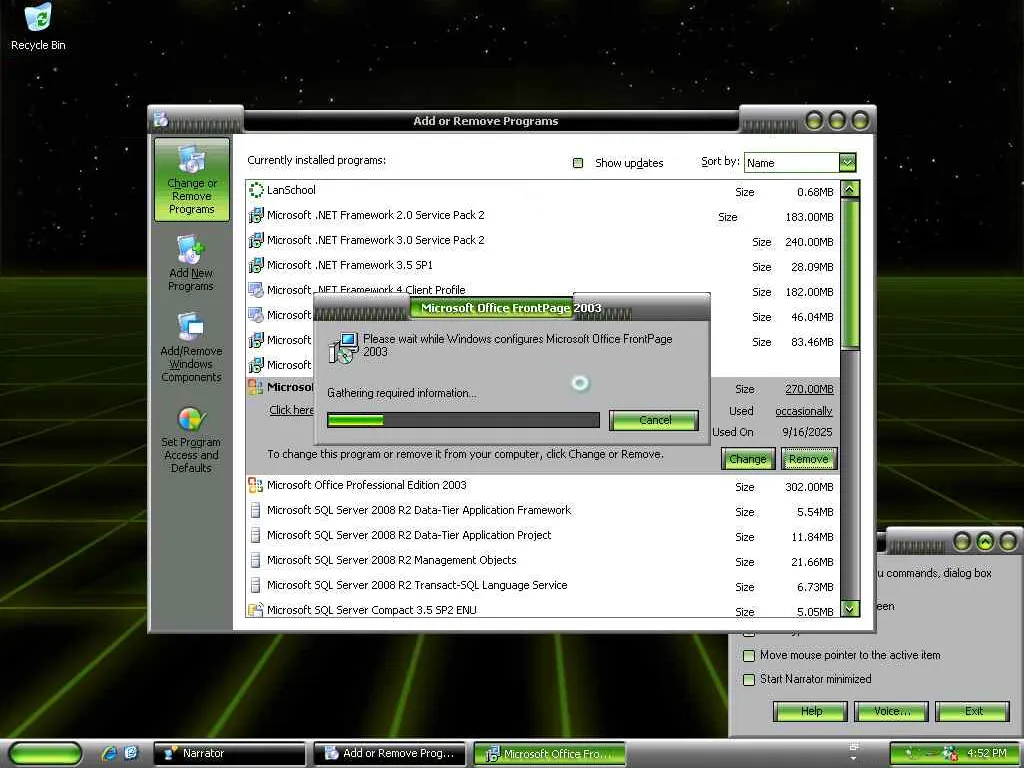The height and width of the screenshot is (768, 1024).
Task: Enable Move mouse pointer to active item
Action: pos(749,655)
